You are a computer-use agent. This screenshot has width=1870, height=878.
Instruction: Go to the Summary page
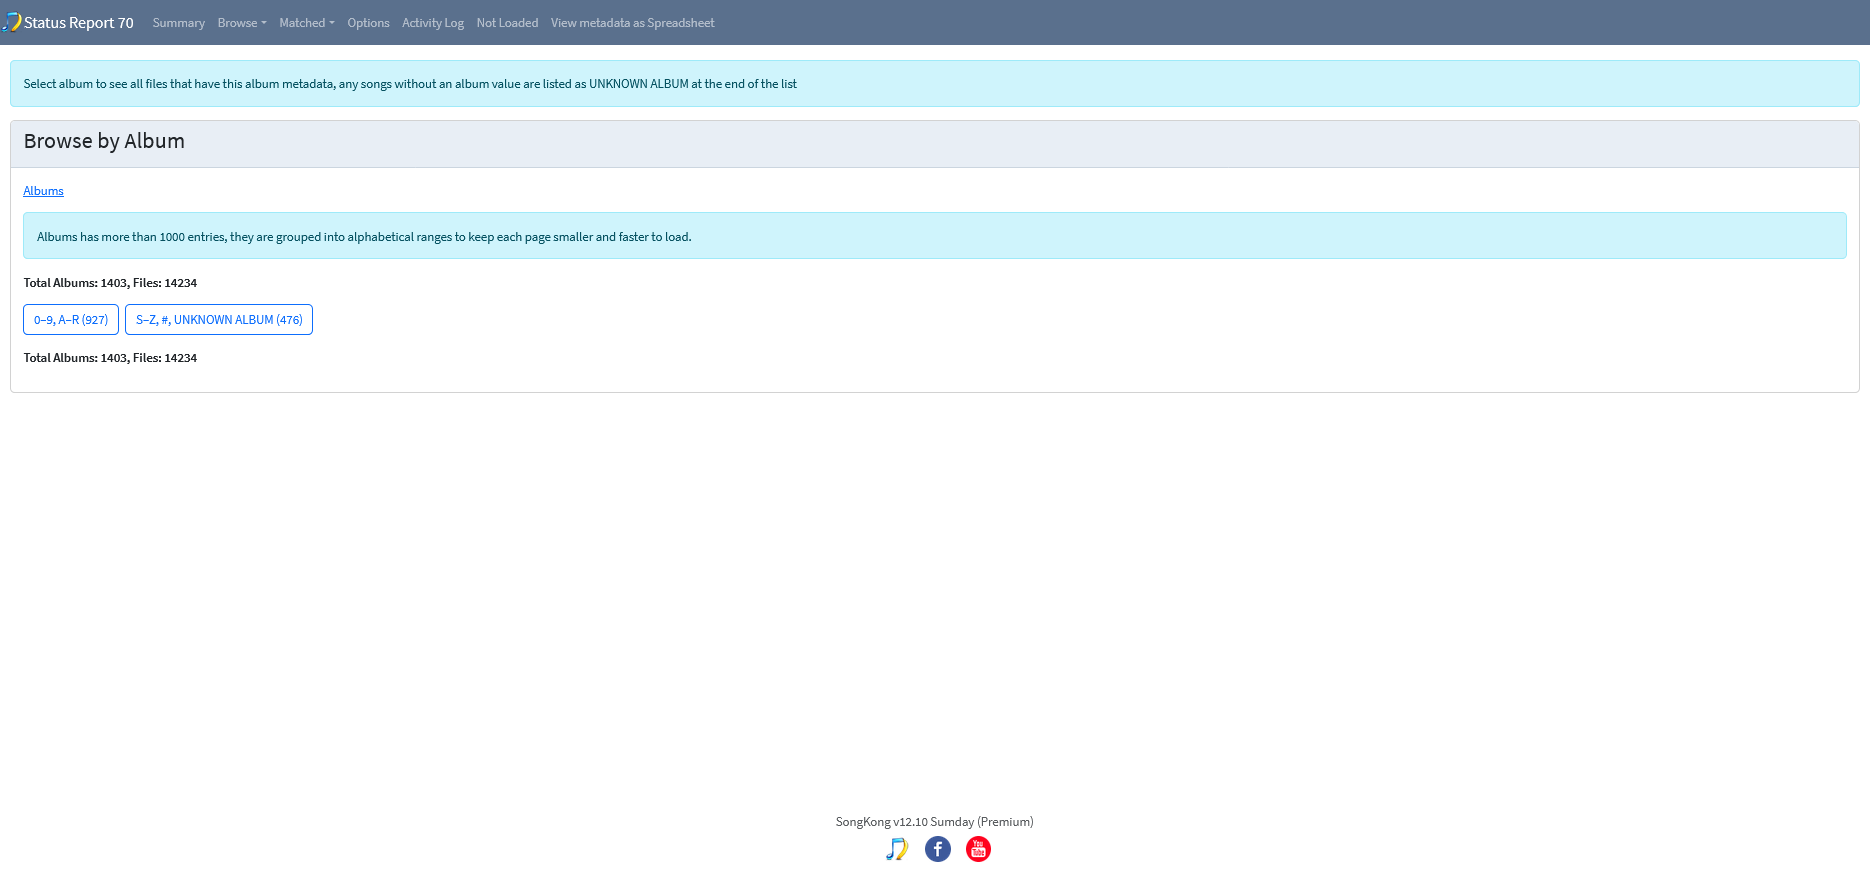point(179,23)
